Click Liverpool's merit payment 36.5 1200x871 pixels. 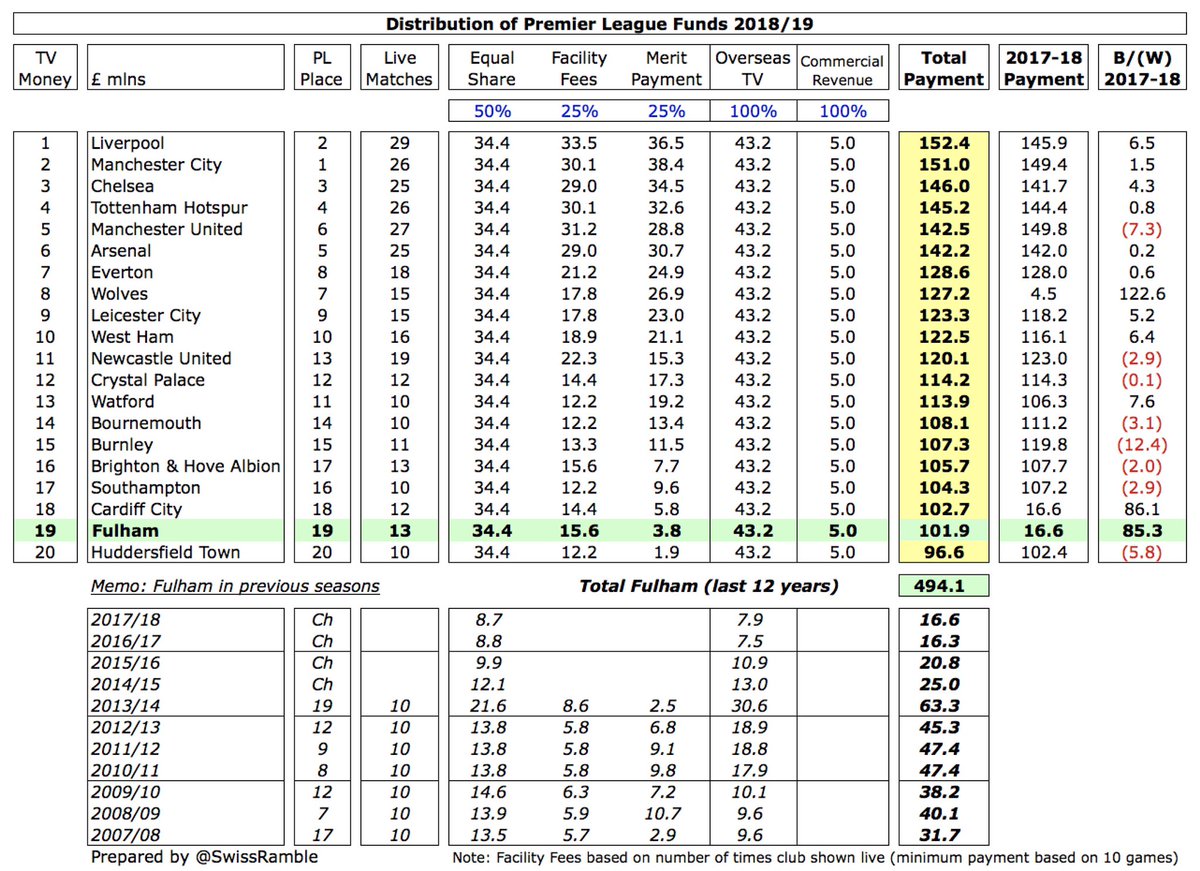click(667, 143)
